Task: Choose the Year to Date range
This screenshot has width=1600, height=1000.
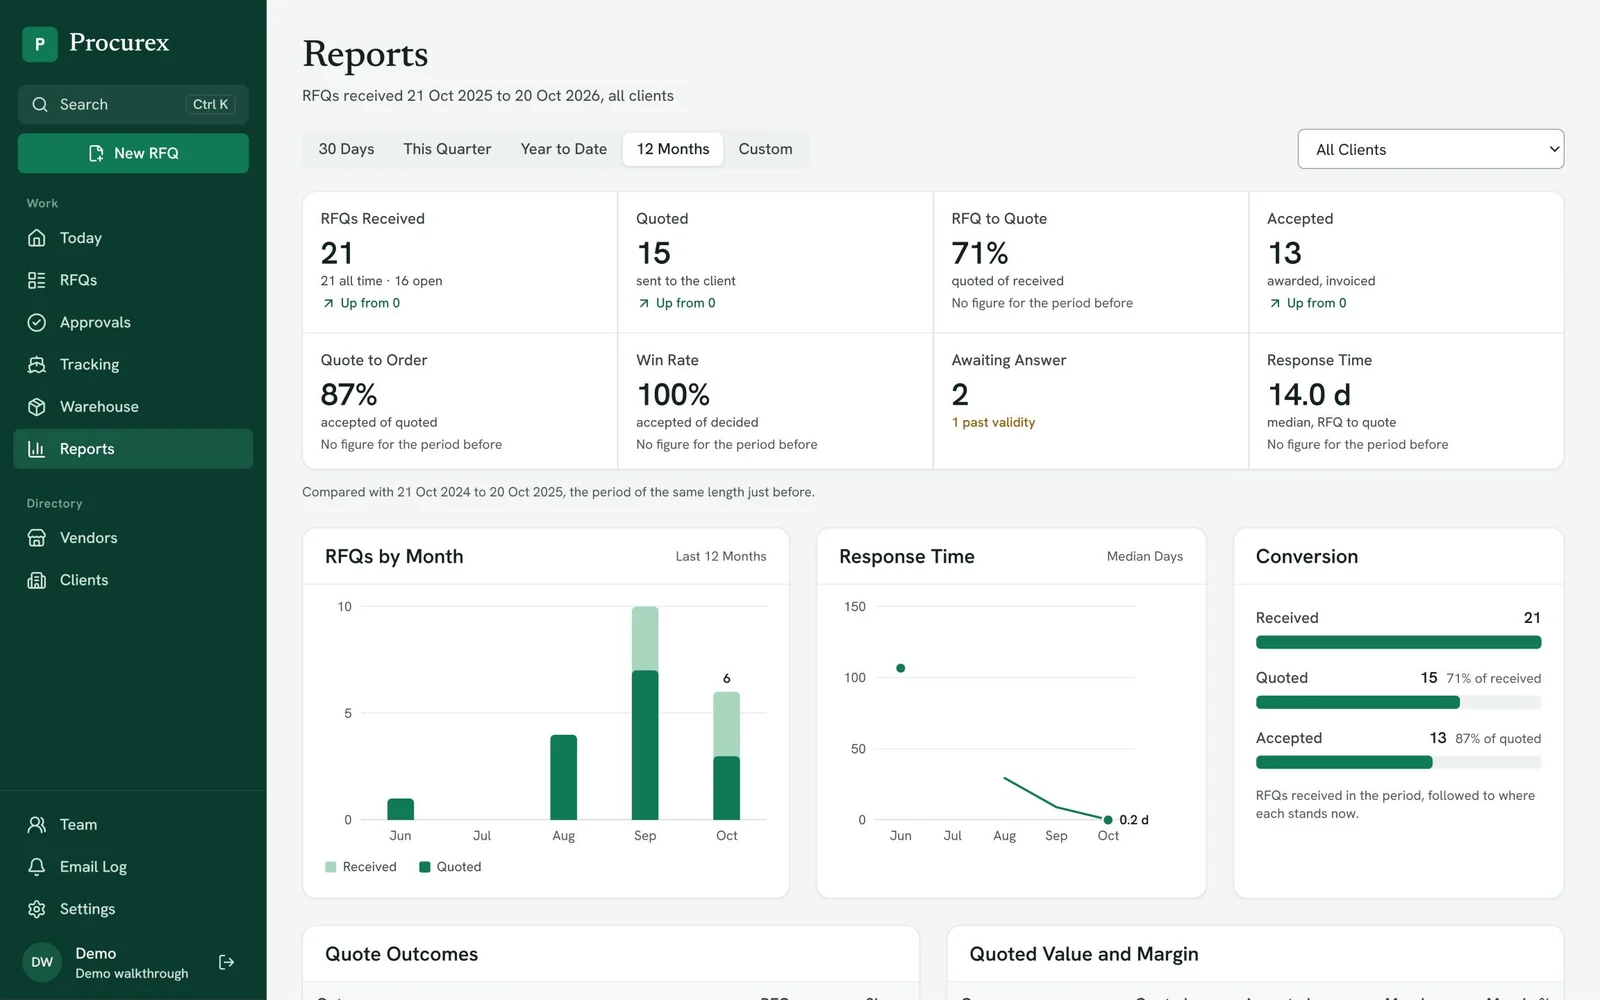Action: (563, 149)
